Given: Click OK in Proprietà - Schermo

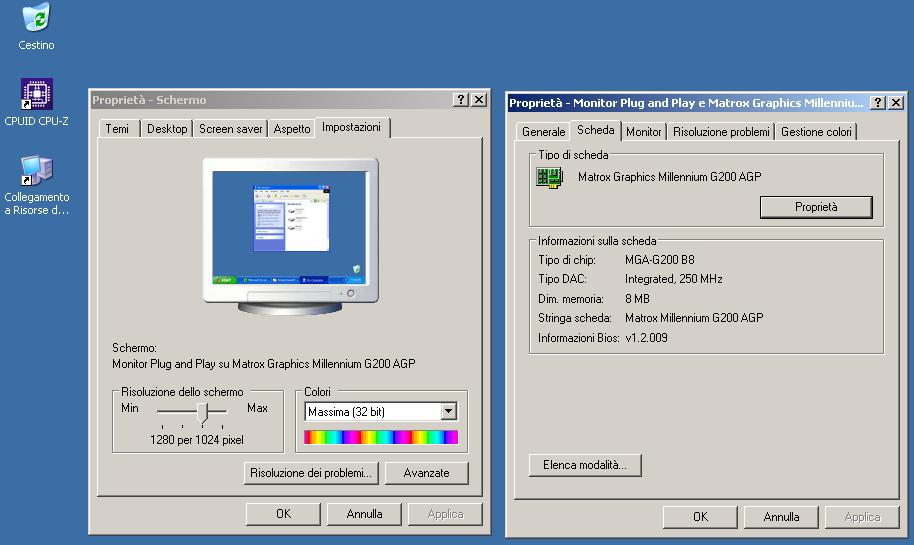Looking at the screenshot, I should coord(283,514).
